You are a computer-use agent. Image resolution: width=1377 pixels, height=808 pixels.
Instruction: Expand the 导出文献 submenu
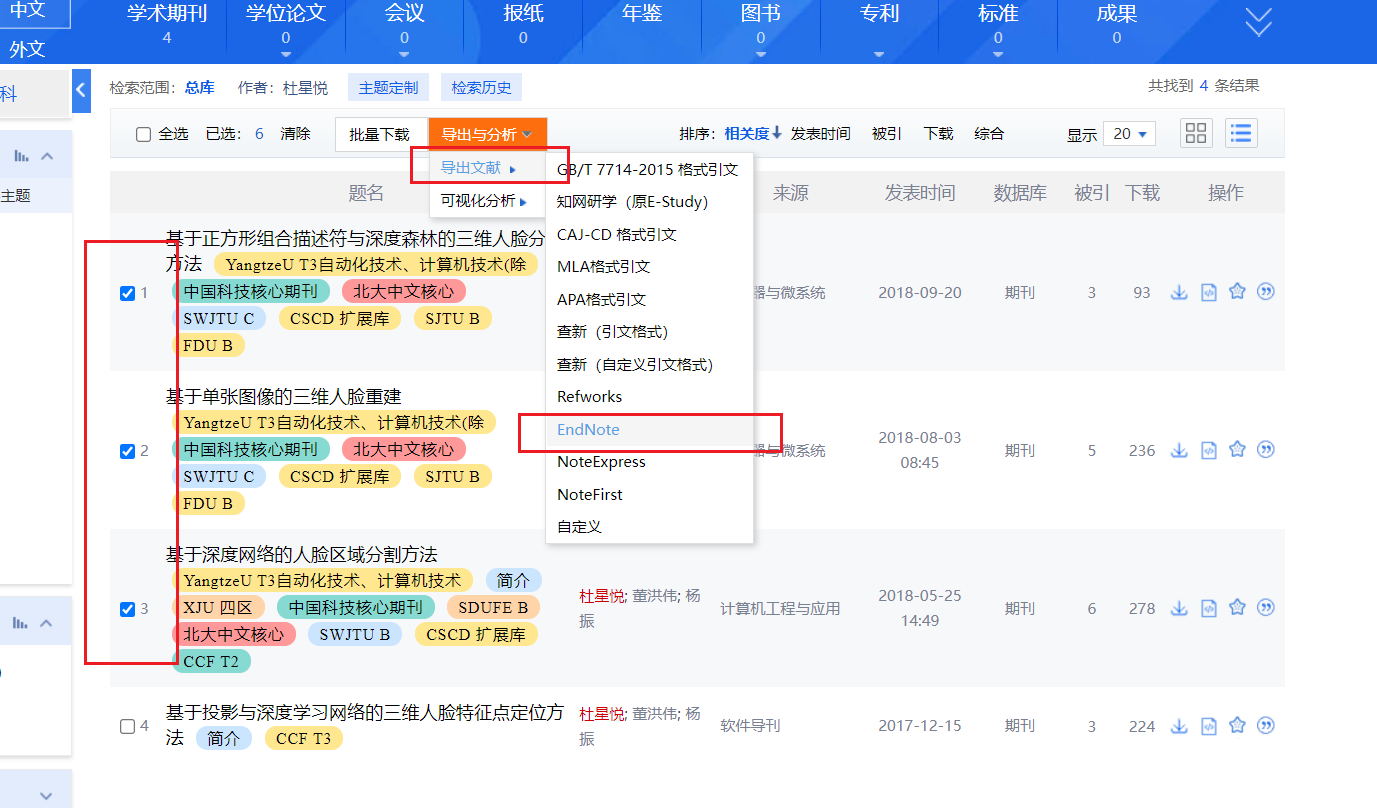pyautogui.click(x=487, y=168)
